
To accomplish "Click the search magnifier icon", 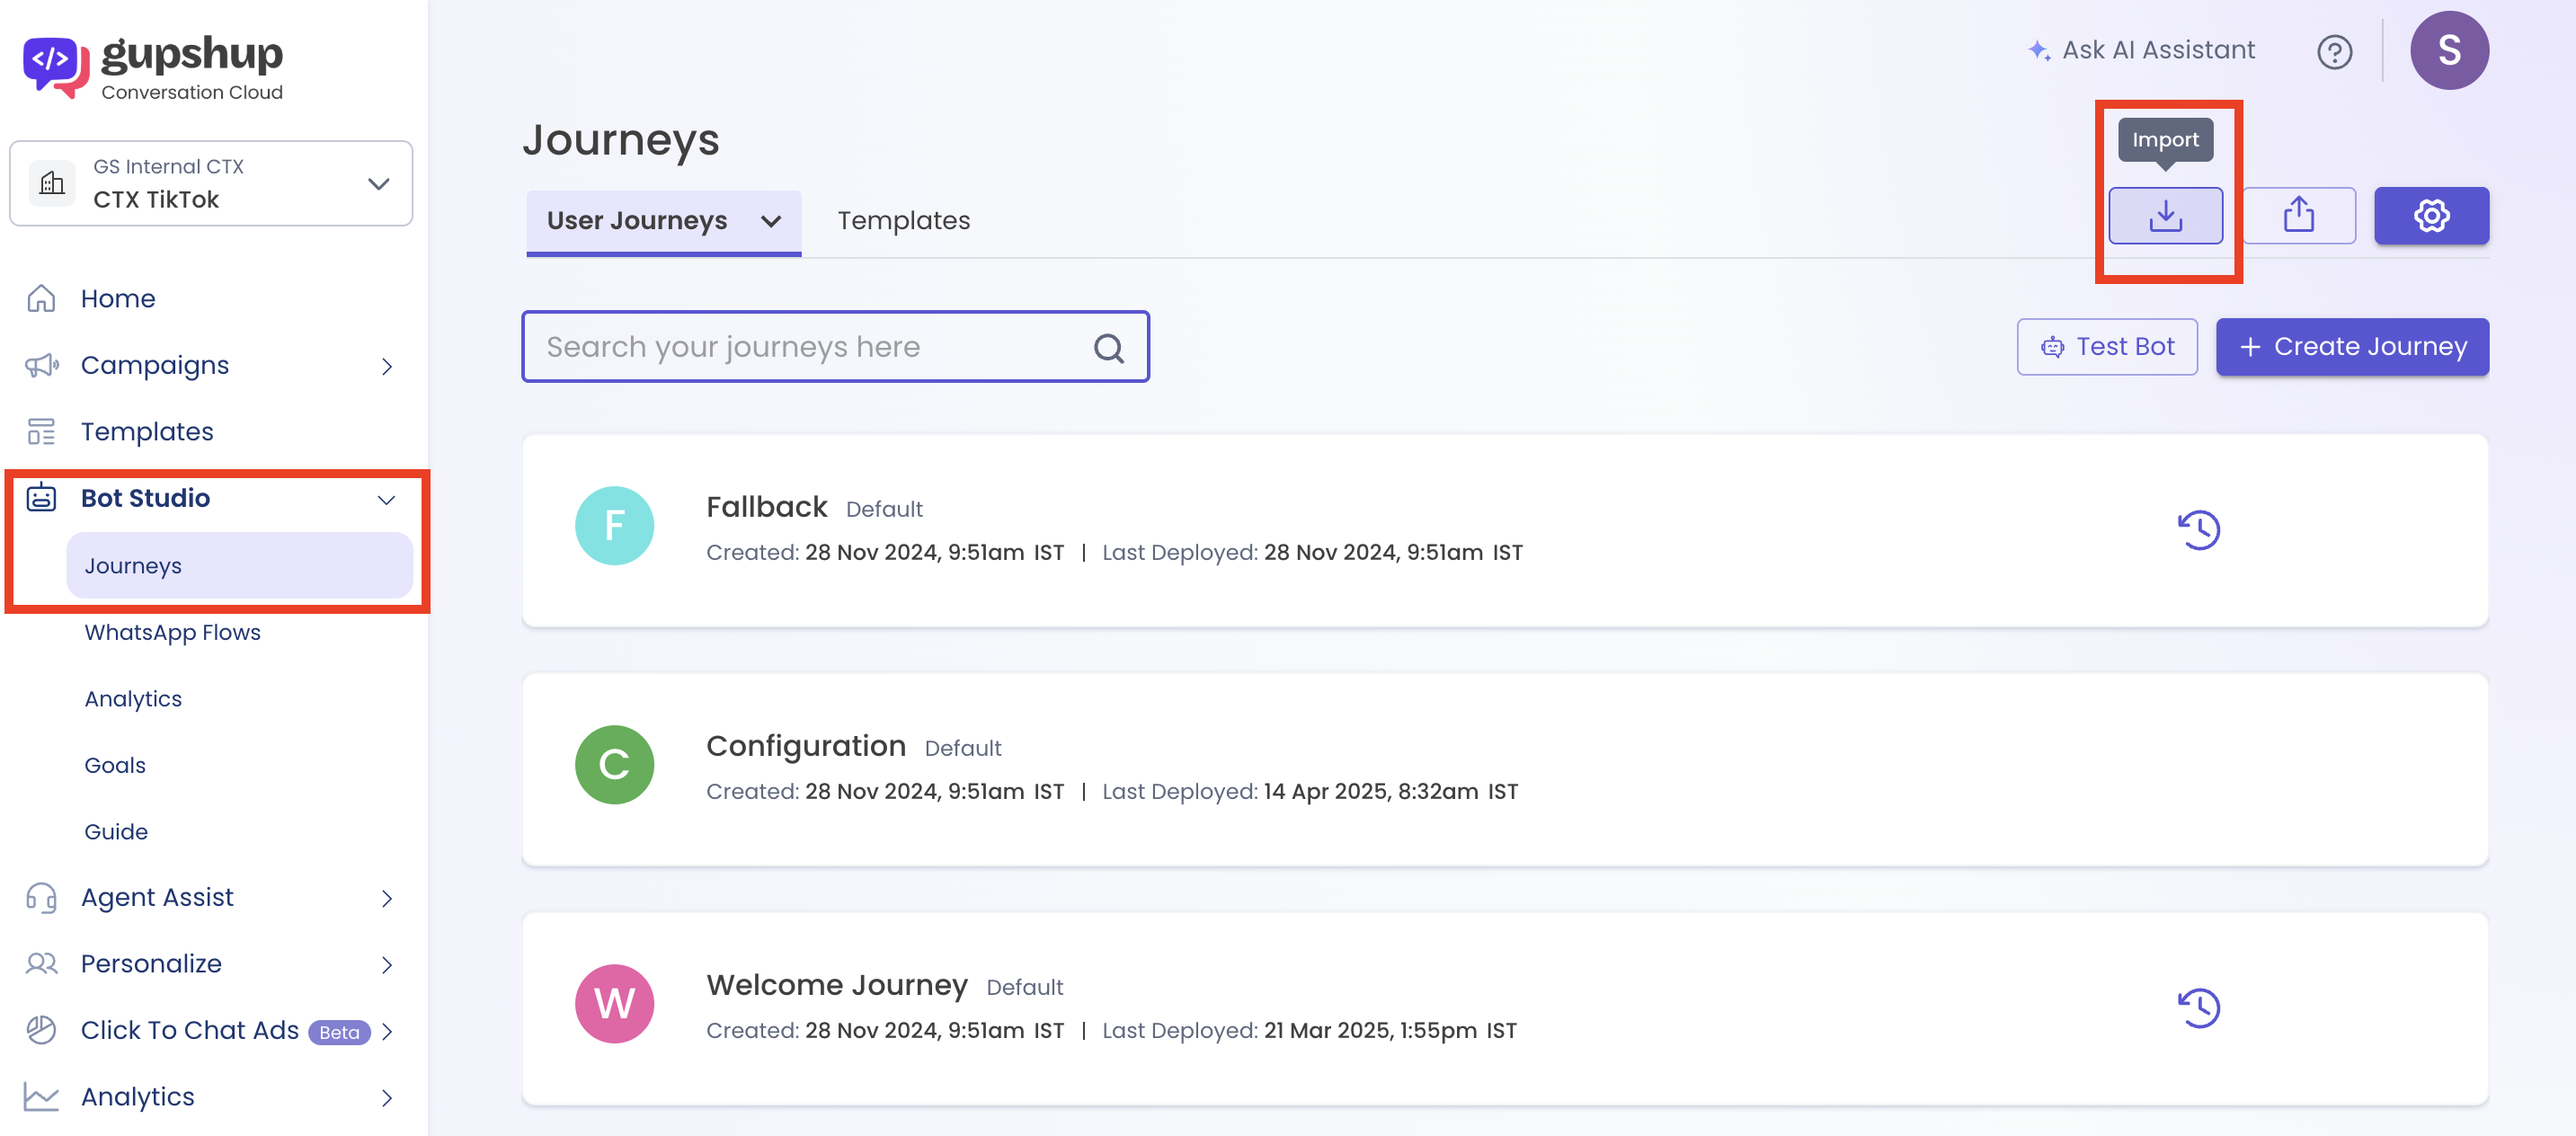I will [1108, 347].
